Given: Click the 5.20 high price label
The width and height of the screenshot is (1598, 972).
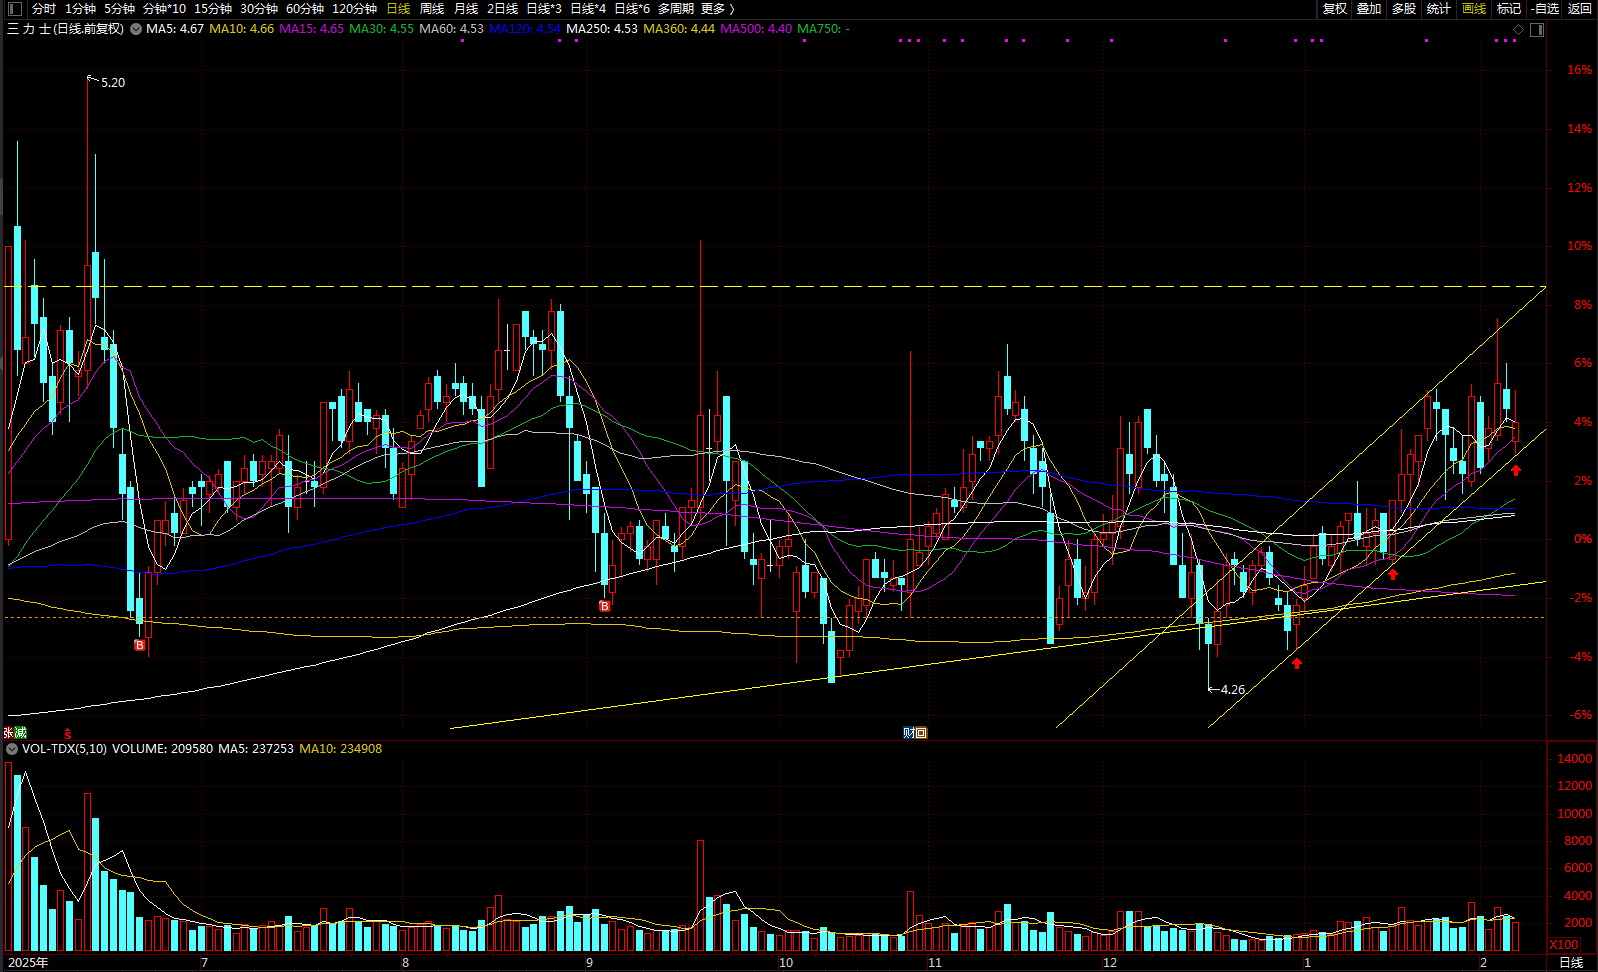Looking at the screenshot, I should tap(113, 83).
